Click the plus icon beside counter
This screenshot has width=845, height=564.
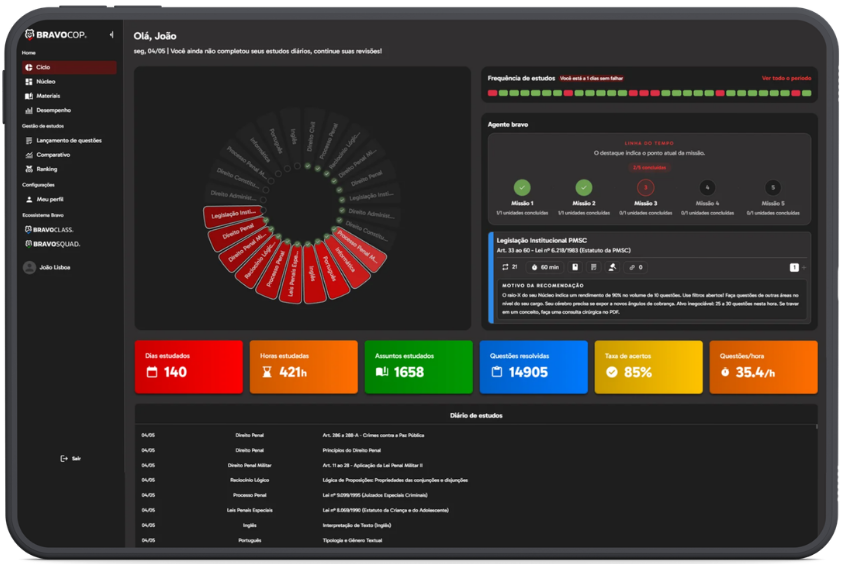point(804,267)
